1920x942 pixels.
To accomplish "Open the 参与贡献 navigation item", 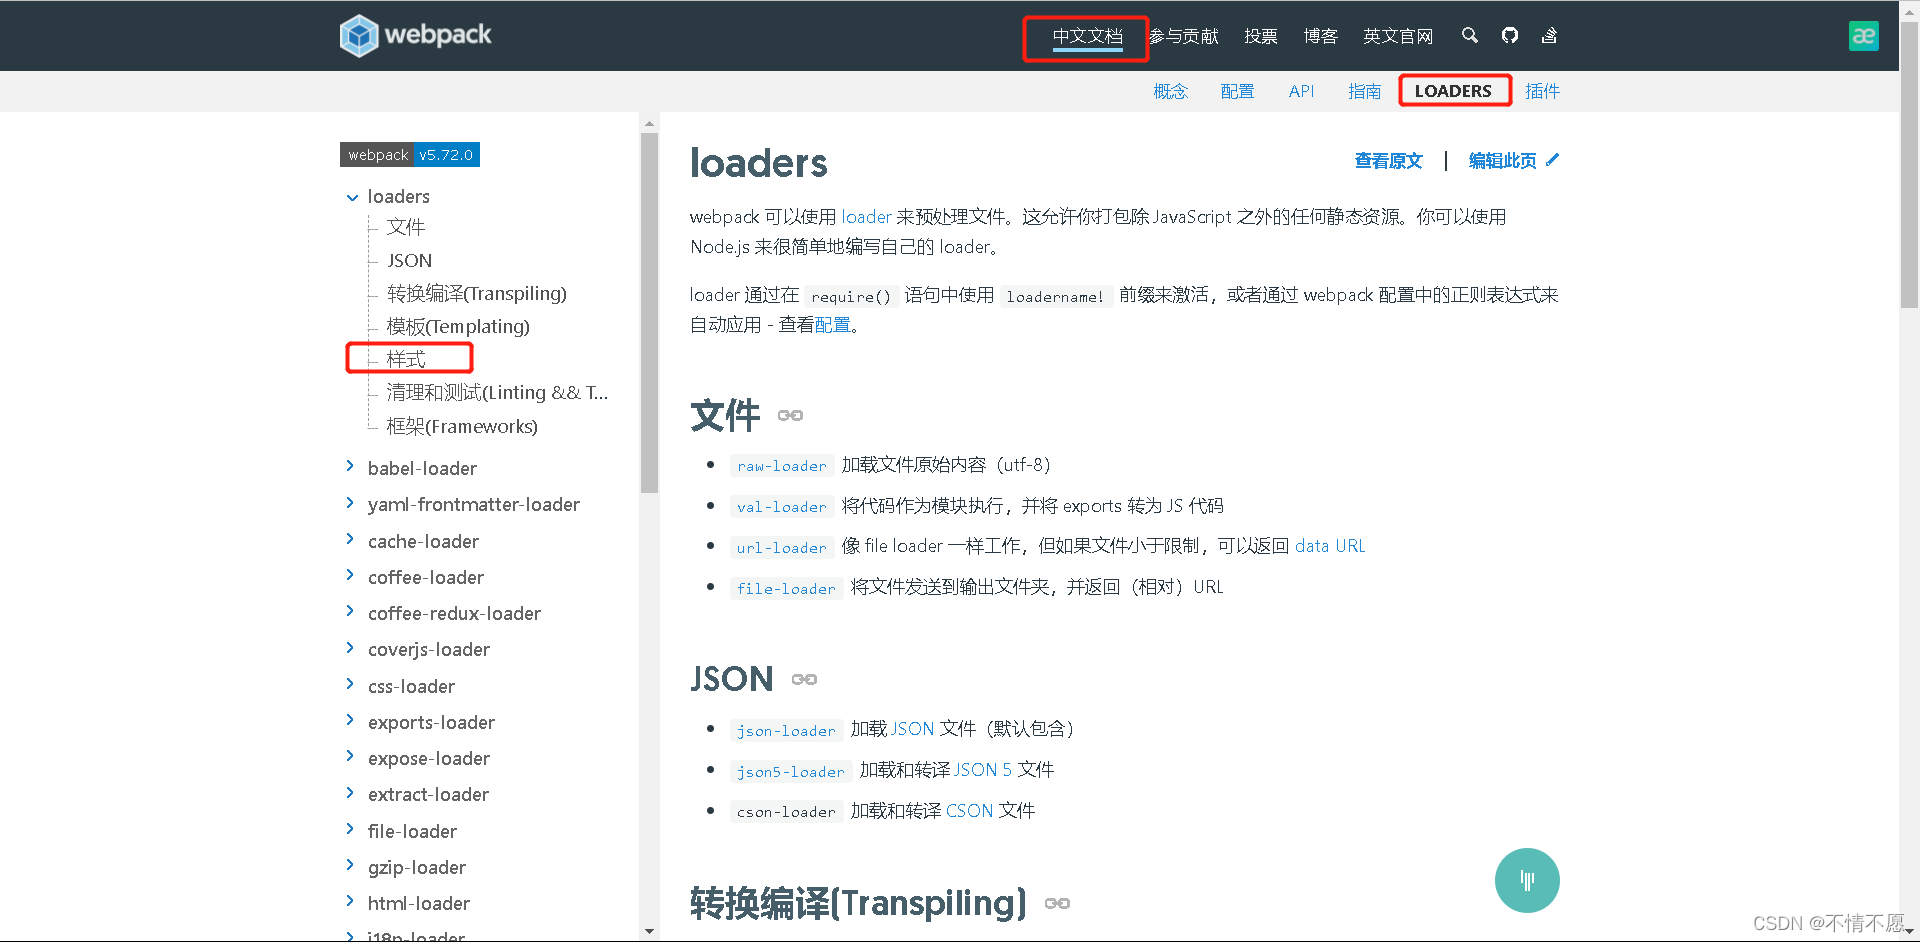I will coord(1184,36).
